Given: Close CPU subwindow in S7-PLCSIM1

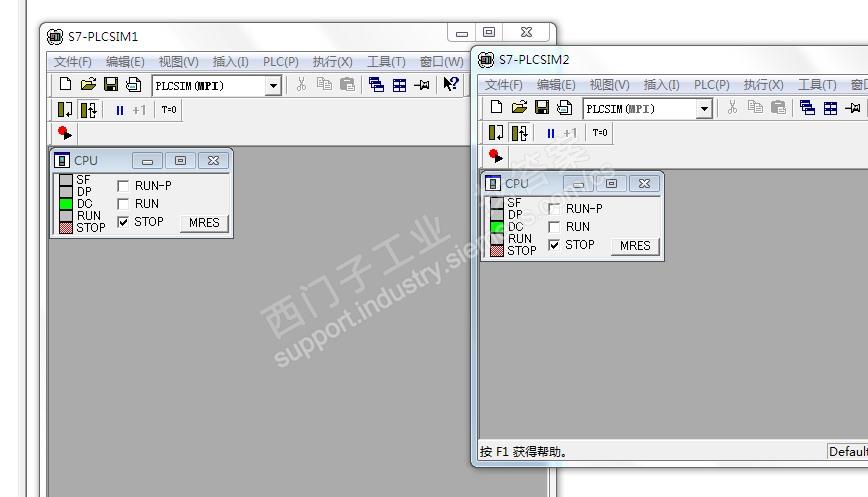Looking at the screenshot, I should [213, 161].
